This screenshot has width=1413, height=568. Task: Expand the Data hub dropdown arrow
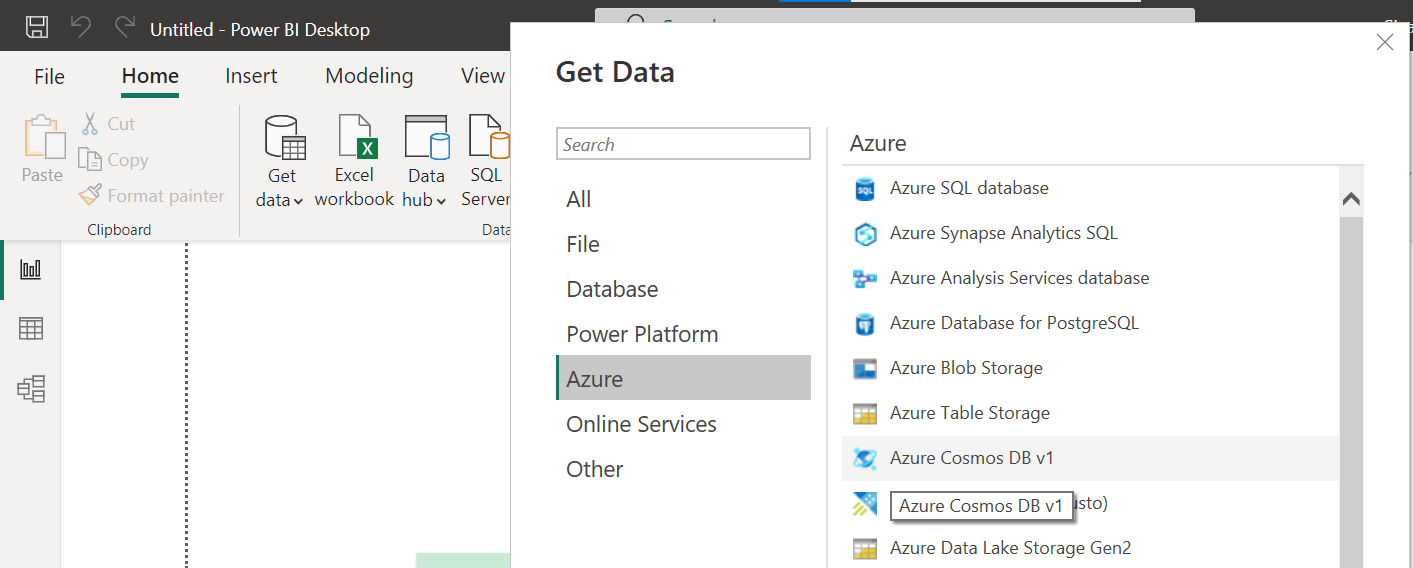pos(441,201)
